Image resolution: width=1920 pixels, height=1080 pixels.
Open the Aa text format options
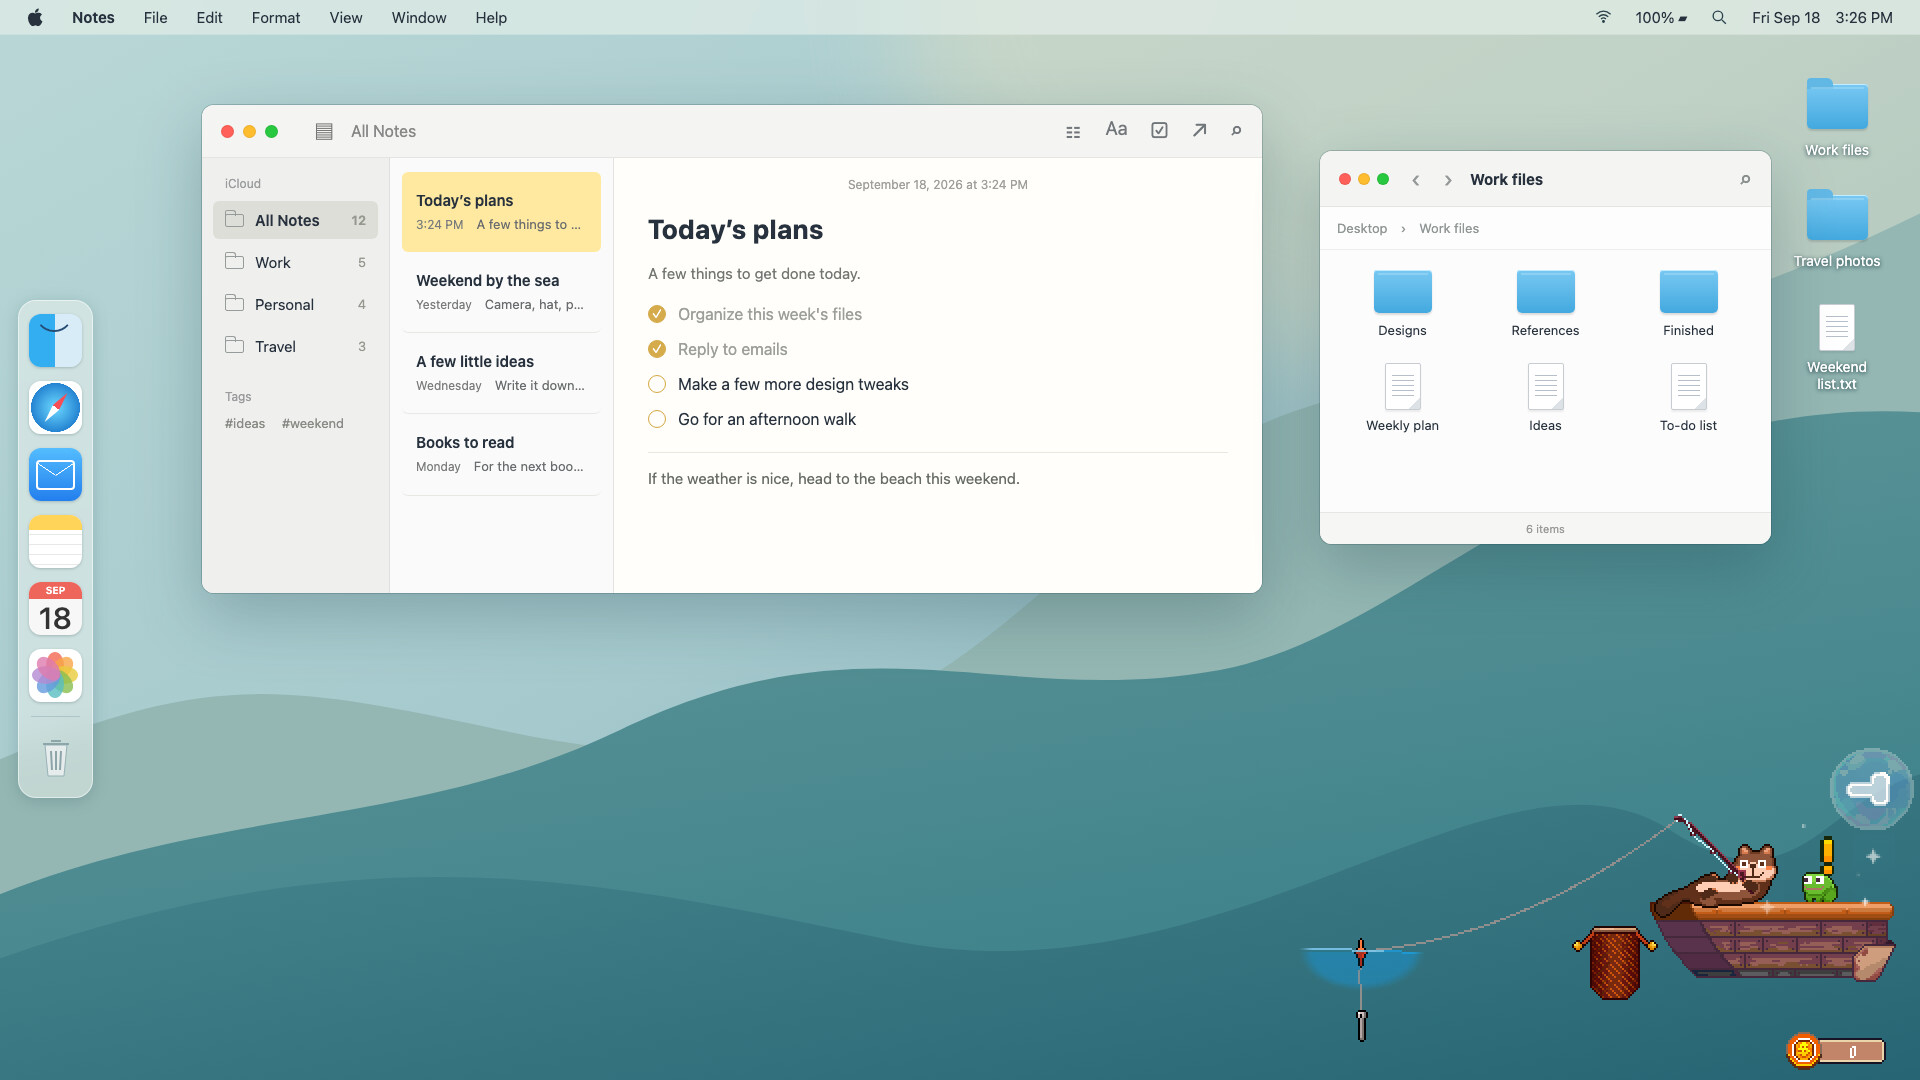pos(1116,129)
